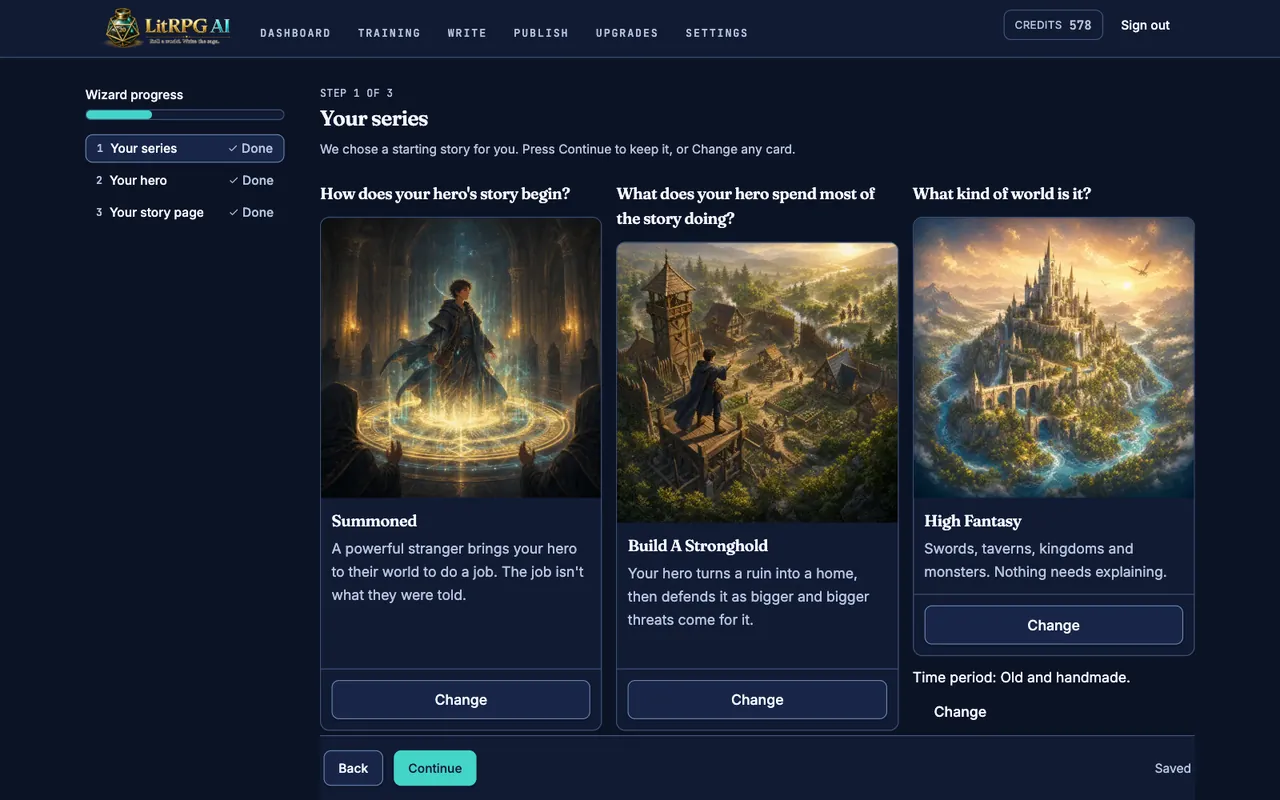
Task: Click the Build A Stronghold card image
Action: click(757, 383)
